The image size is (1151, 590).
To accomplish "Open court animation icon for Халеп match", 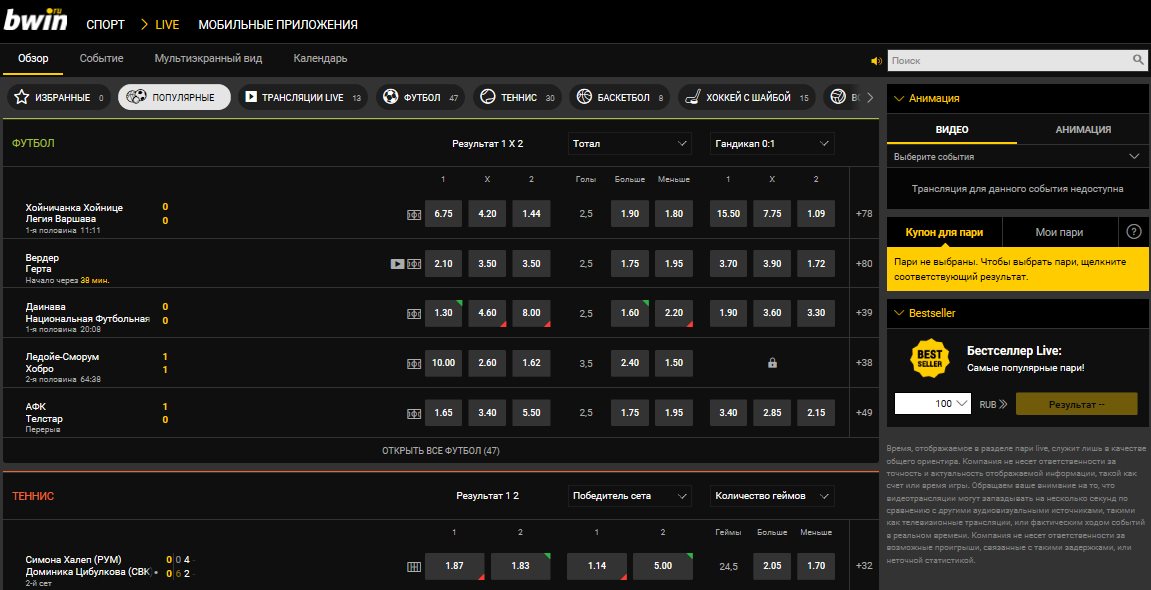I will click(x=414, y=567).
